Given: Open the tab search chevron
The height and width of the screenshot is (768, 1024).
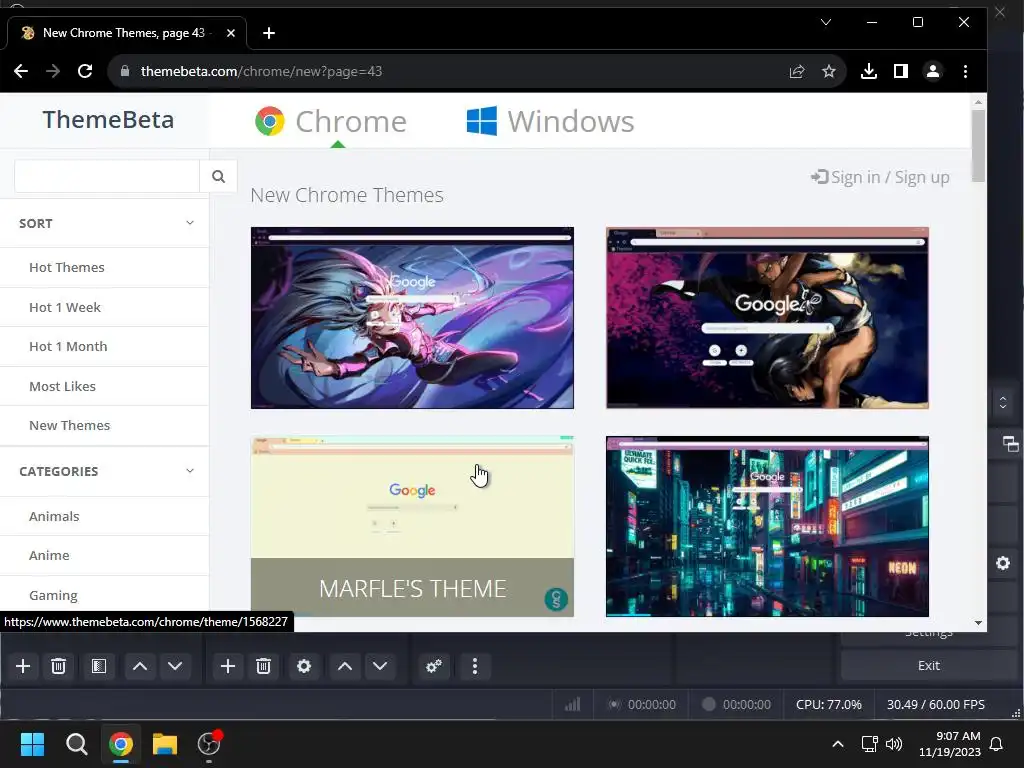Looking at the screenshot, I should [x=826, y=22].
